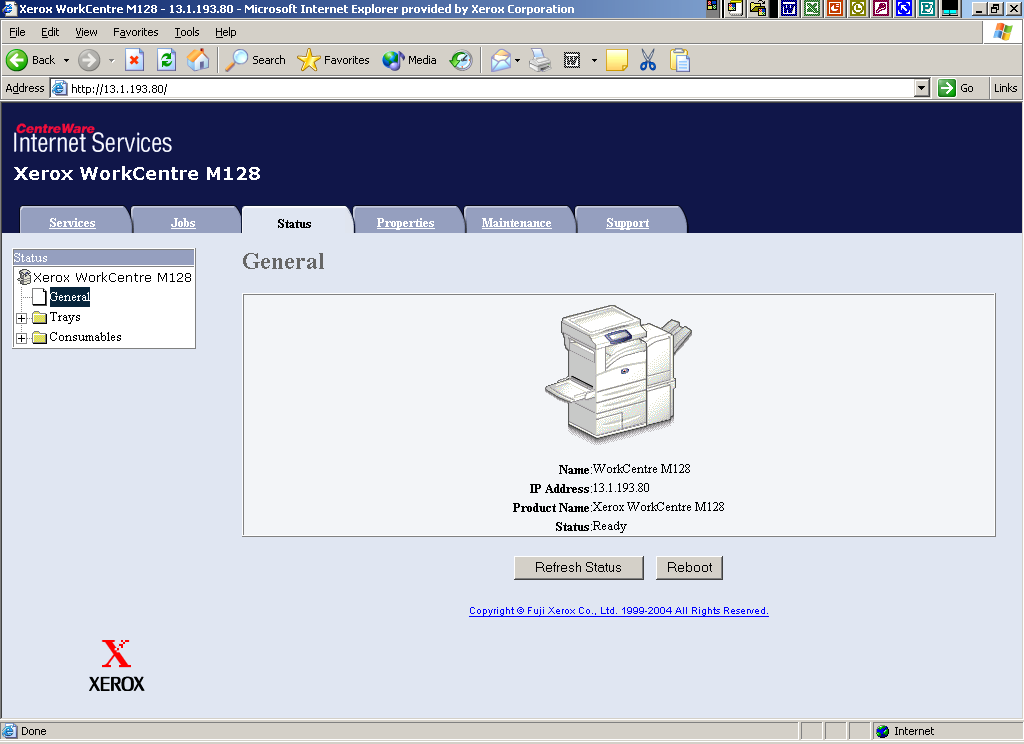Click the Print icon in toolbar
The height and width of the screenshot is (744, 1024).
pyautogui.click(x=540, y=60)
